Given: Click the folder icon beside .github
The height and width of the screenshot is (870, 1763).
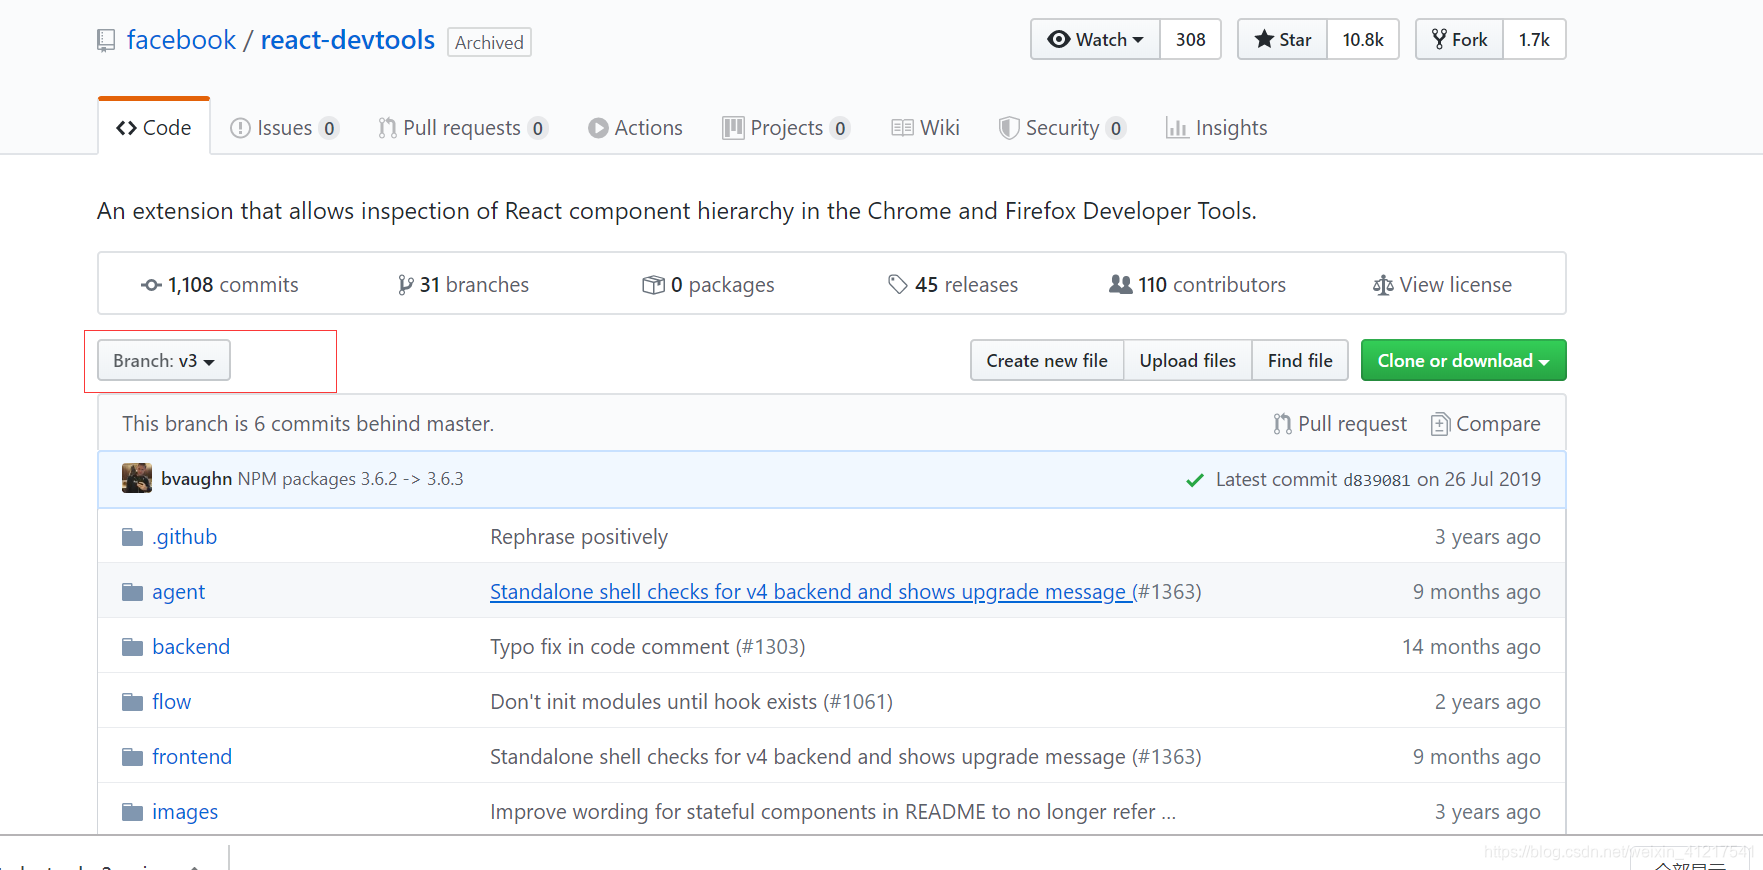Looking at the screenshot, I should click(132, 537).
